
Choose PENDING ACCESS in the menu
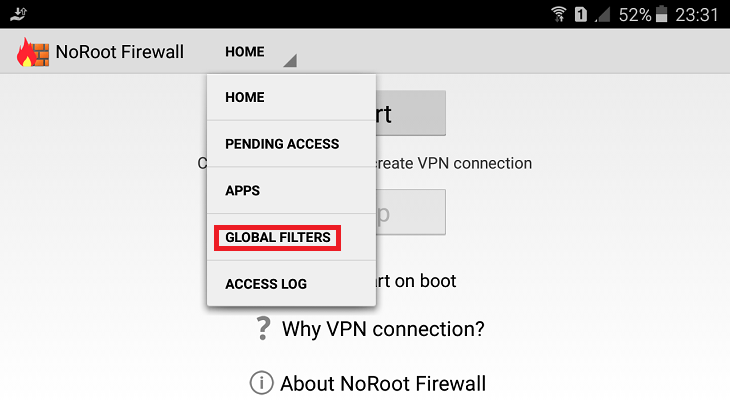pos(291,144)
